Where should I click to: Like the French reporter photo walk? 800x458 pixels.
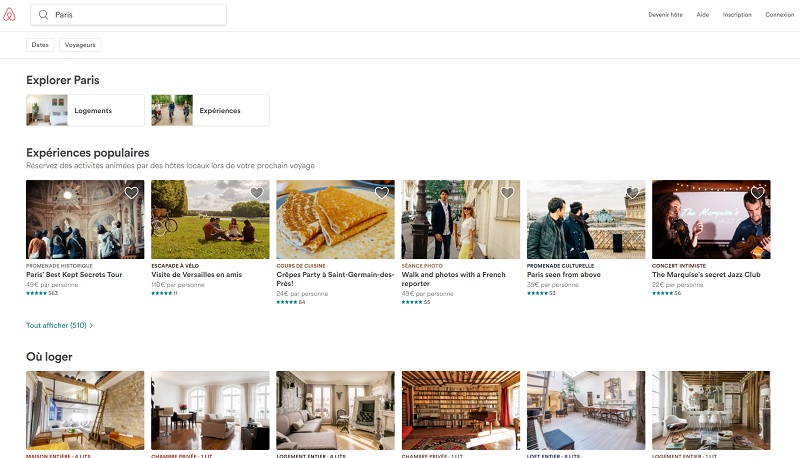(x=507, y=193)
